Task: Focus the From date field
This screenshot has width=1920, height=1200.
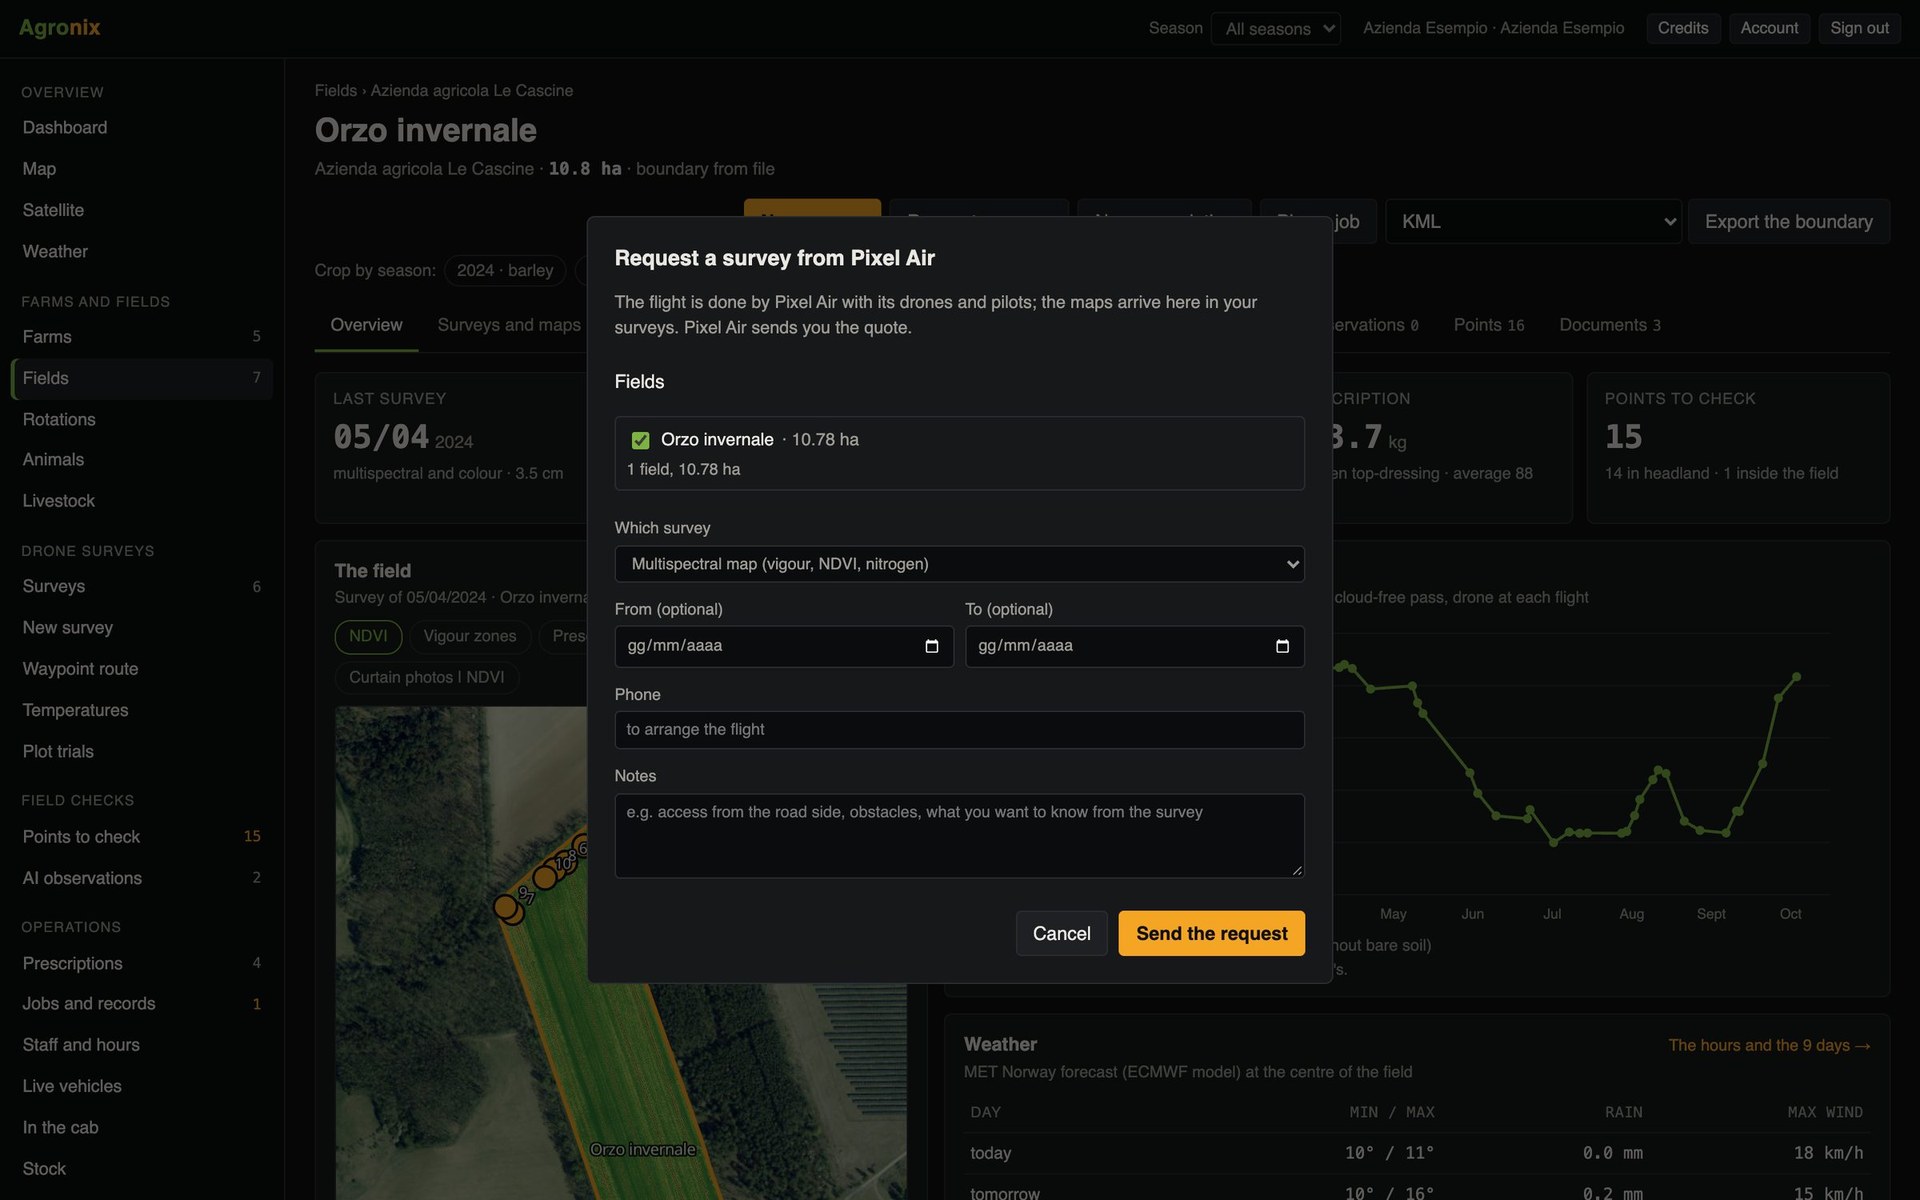Action: coord(784,646)
